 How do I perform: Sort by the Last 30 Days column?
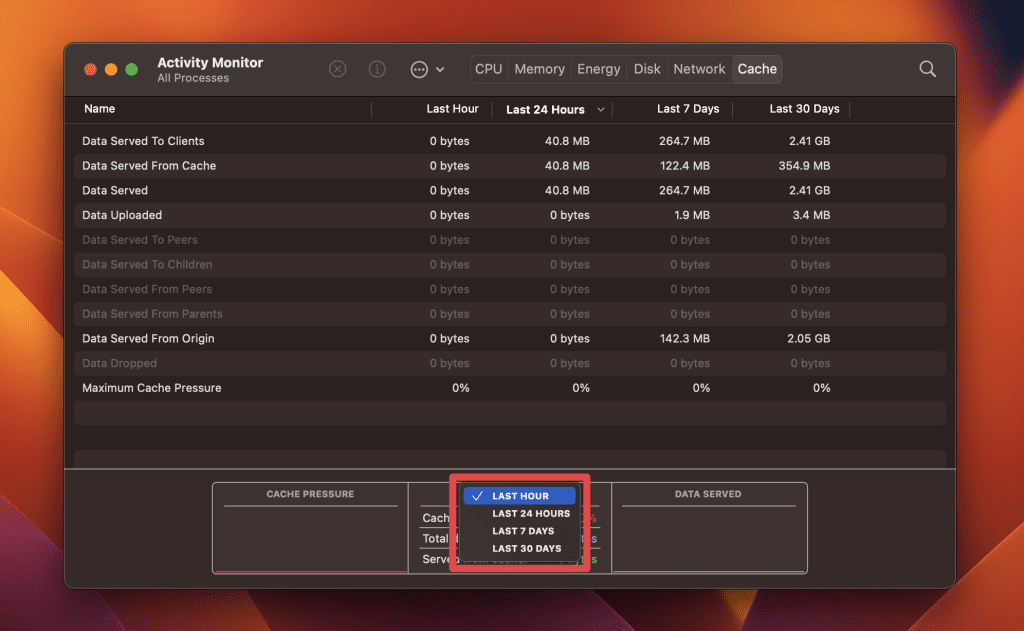pos(804,108)
